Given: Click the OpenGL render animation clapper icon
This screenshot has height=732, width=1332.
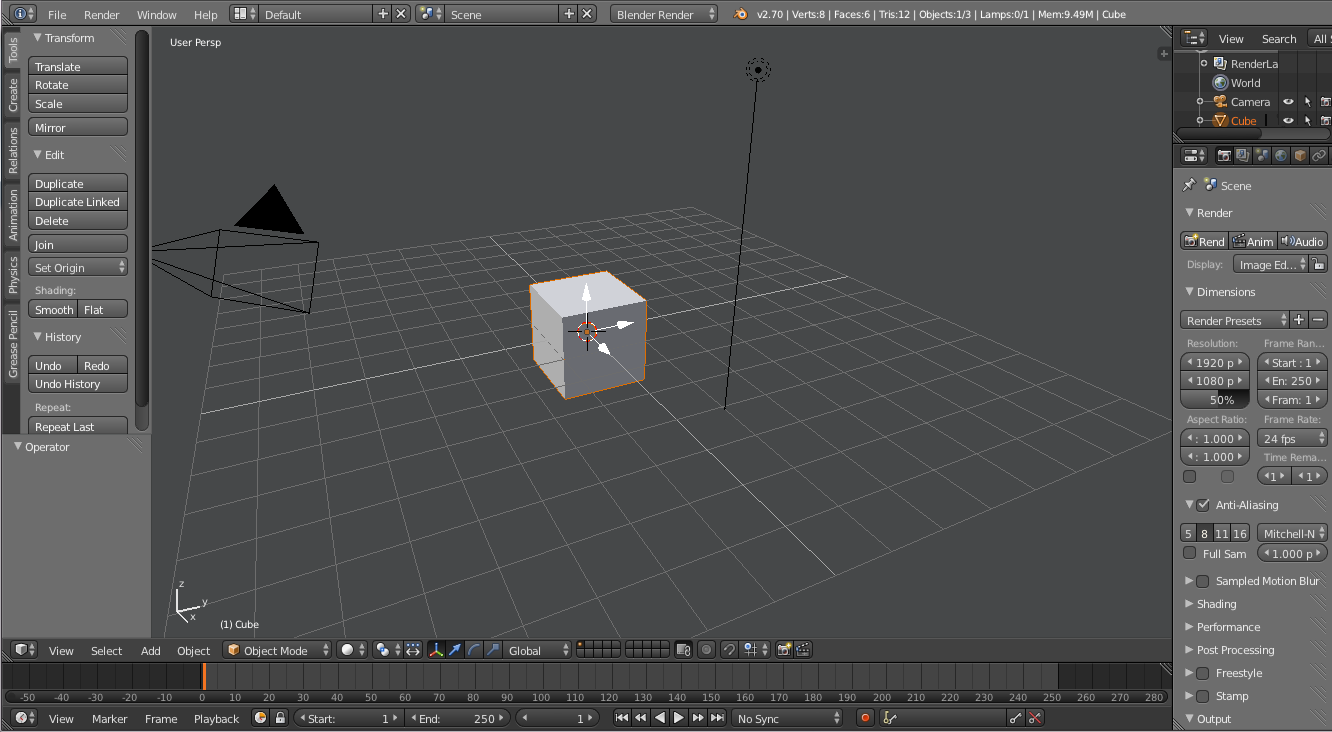Looking at the screenshot, I should [803, 650].
